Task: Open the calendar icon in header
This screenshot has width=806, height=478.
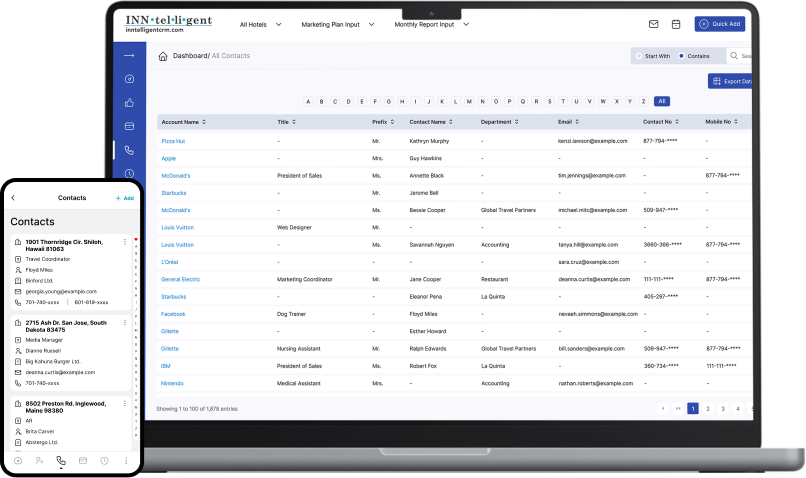Action: click(x=676, y=24)
